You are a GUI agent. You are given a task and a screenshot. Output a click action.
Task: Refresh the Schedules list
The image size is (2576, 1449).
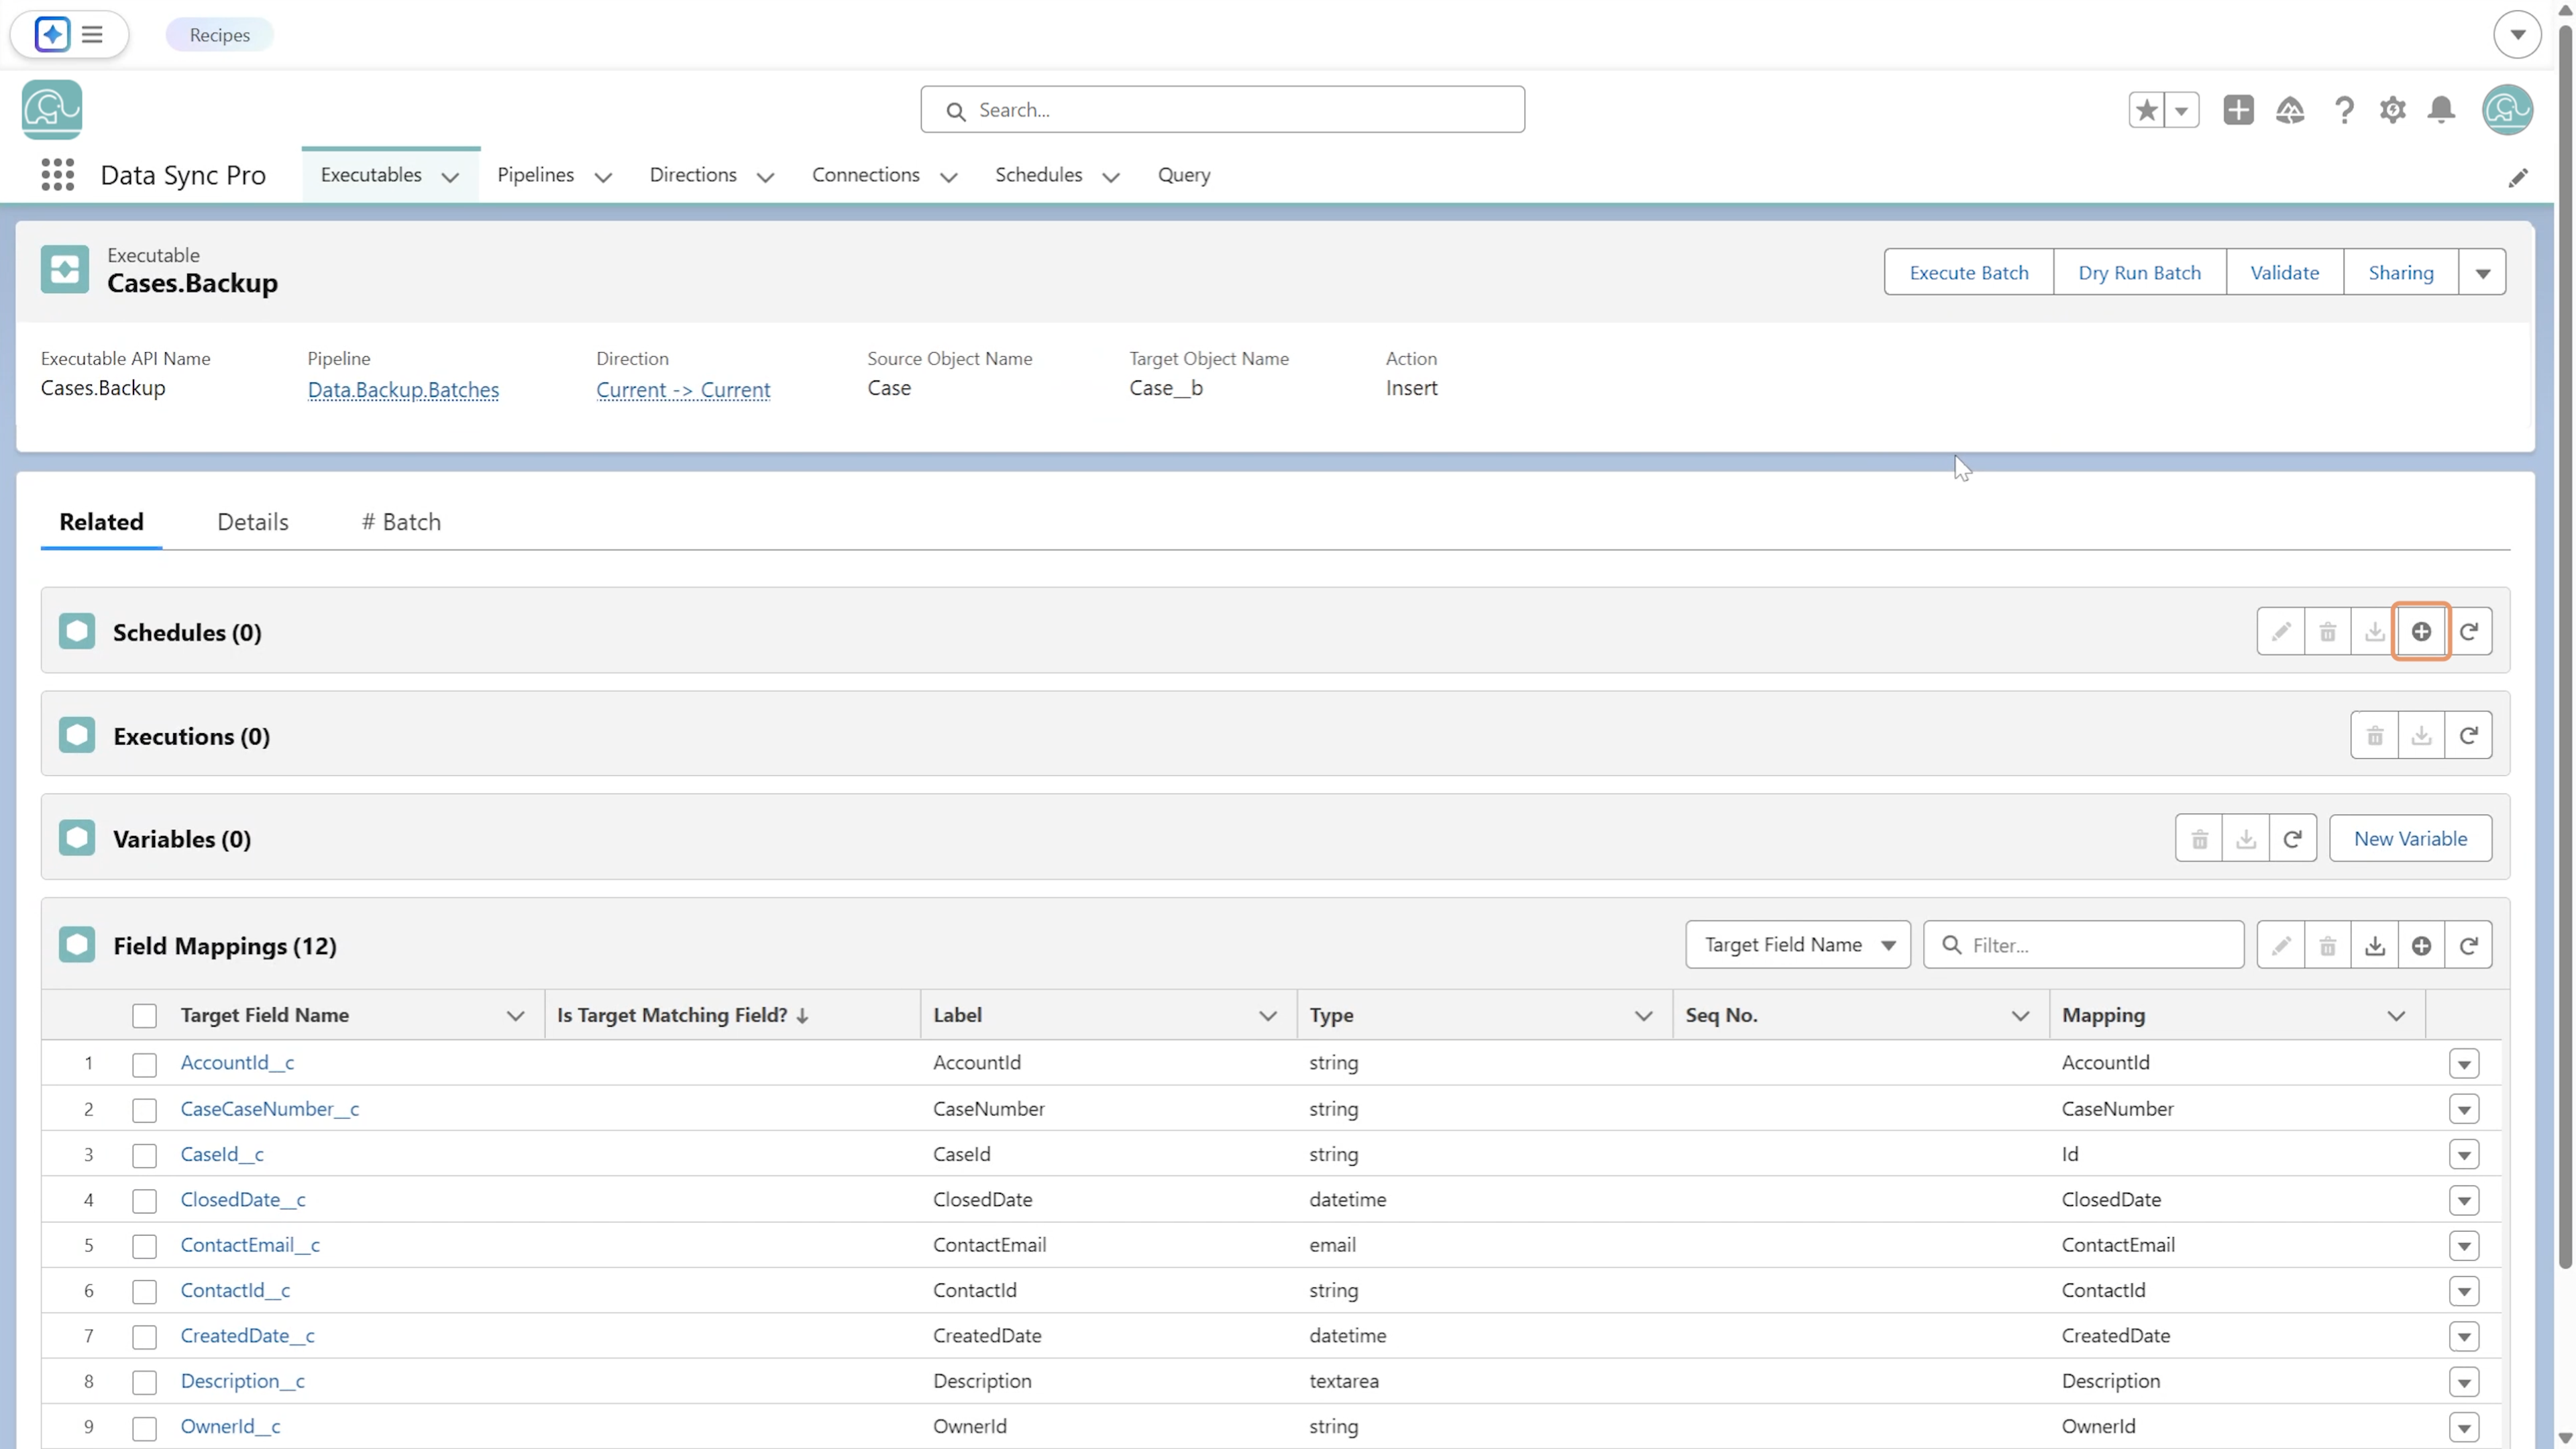pyautogui.click(x=2468, y=631)
